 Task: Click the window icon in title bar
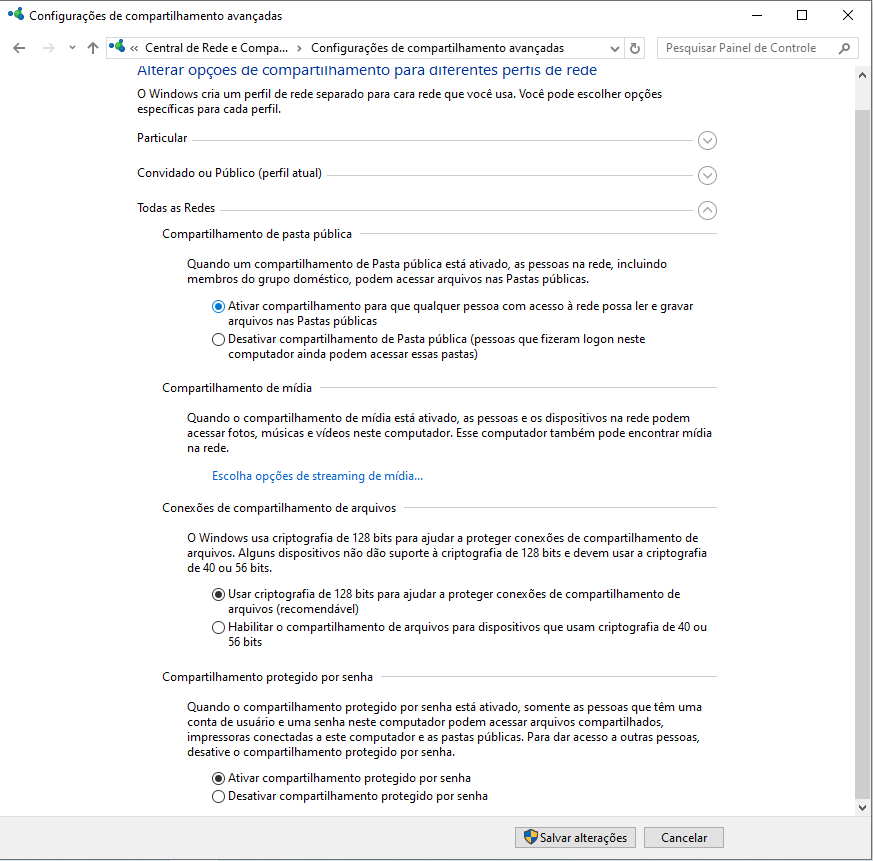[15, 15]
